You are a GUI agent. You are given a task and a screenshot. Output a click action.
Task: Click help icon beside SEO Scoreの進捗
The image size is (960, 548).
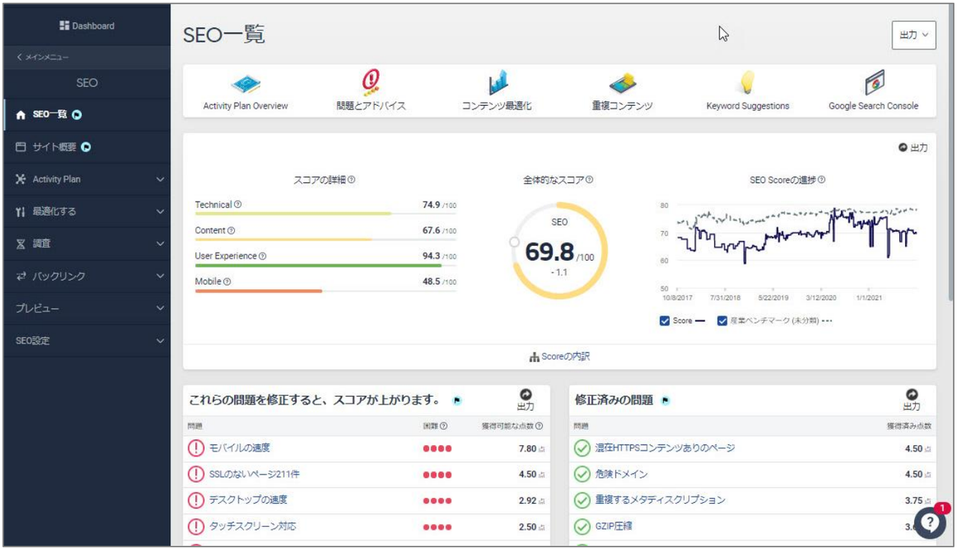click(822, 180)
